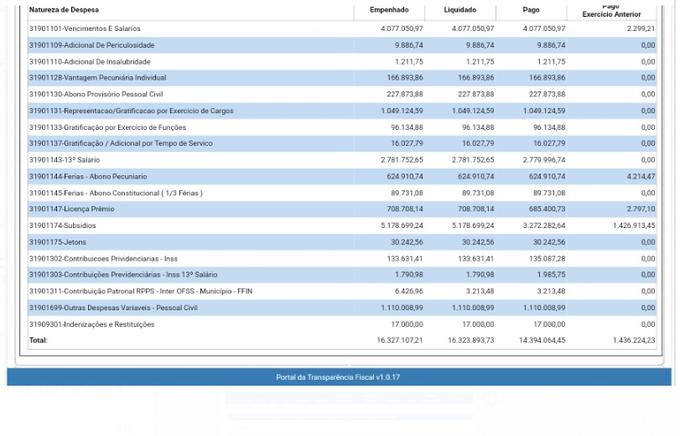Click the Natureza de Despesa column header

click(x=64, y=10)
